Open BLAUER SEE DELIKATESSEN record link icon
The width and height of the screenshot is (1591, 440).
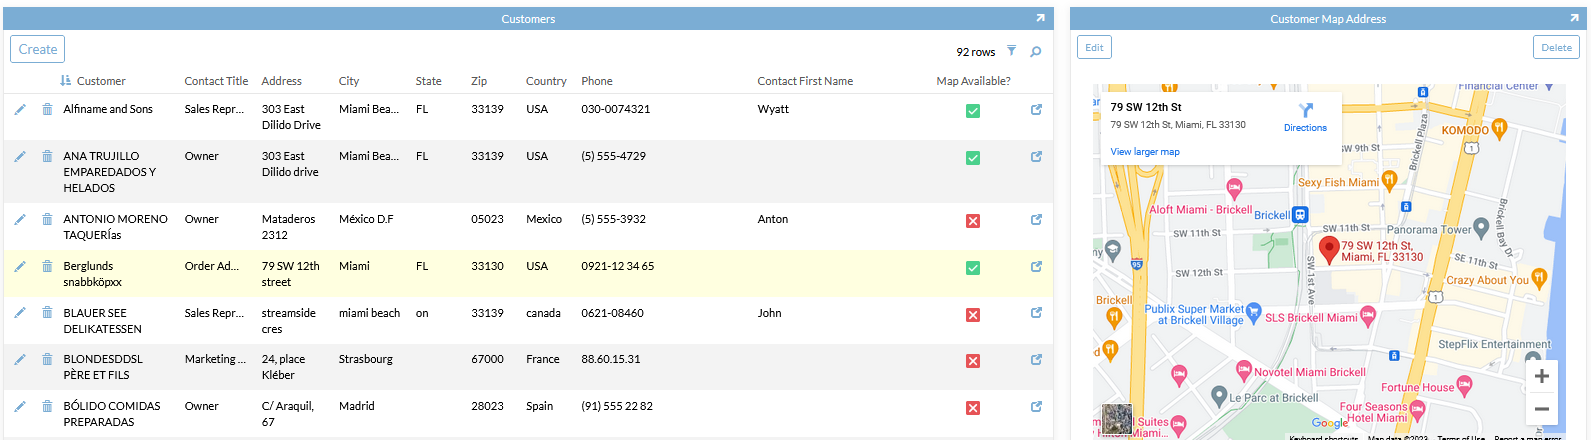click(x=1036, y=313)
